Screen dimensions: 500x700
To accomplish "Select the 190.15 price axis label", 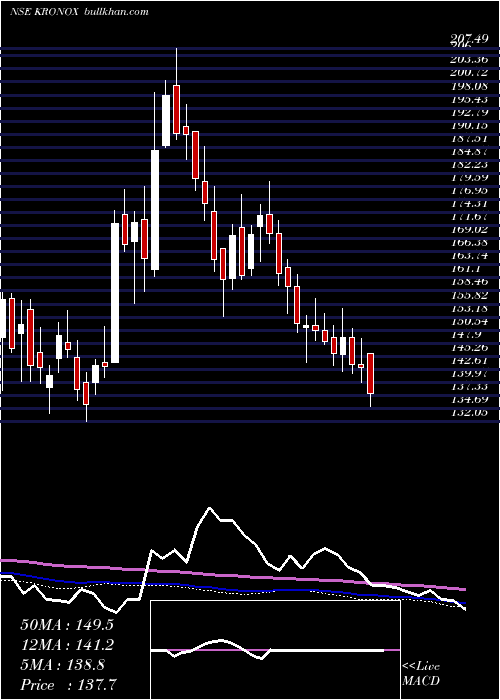I will coord(469,125).
